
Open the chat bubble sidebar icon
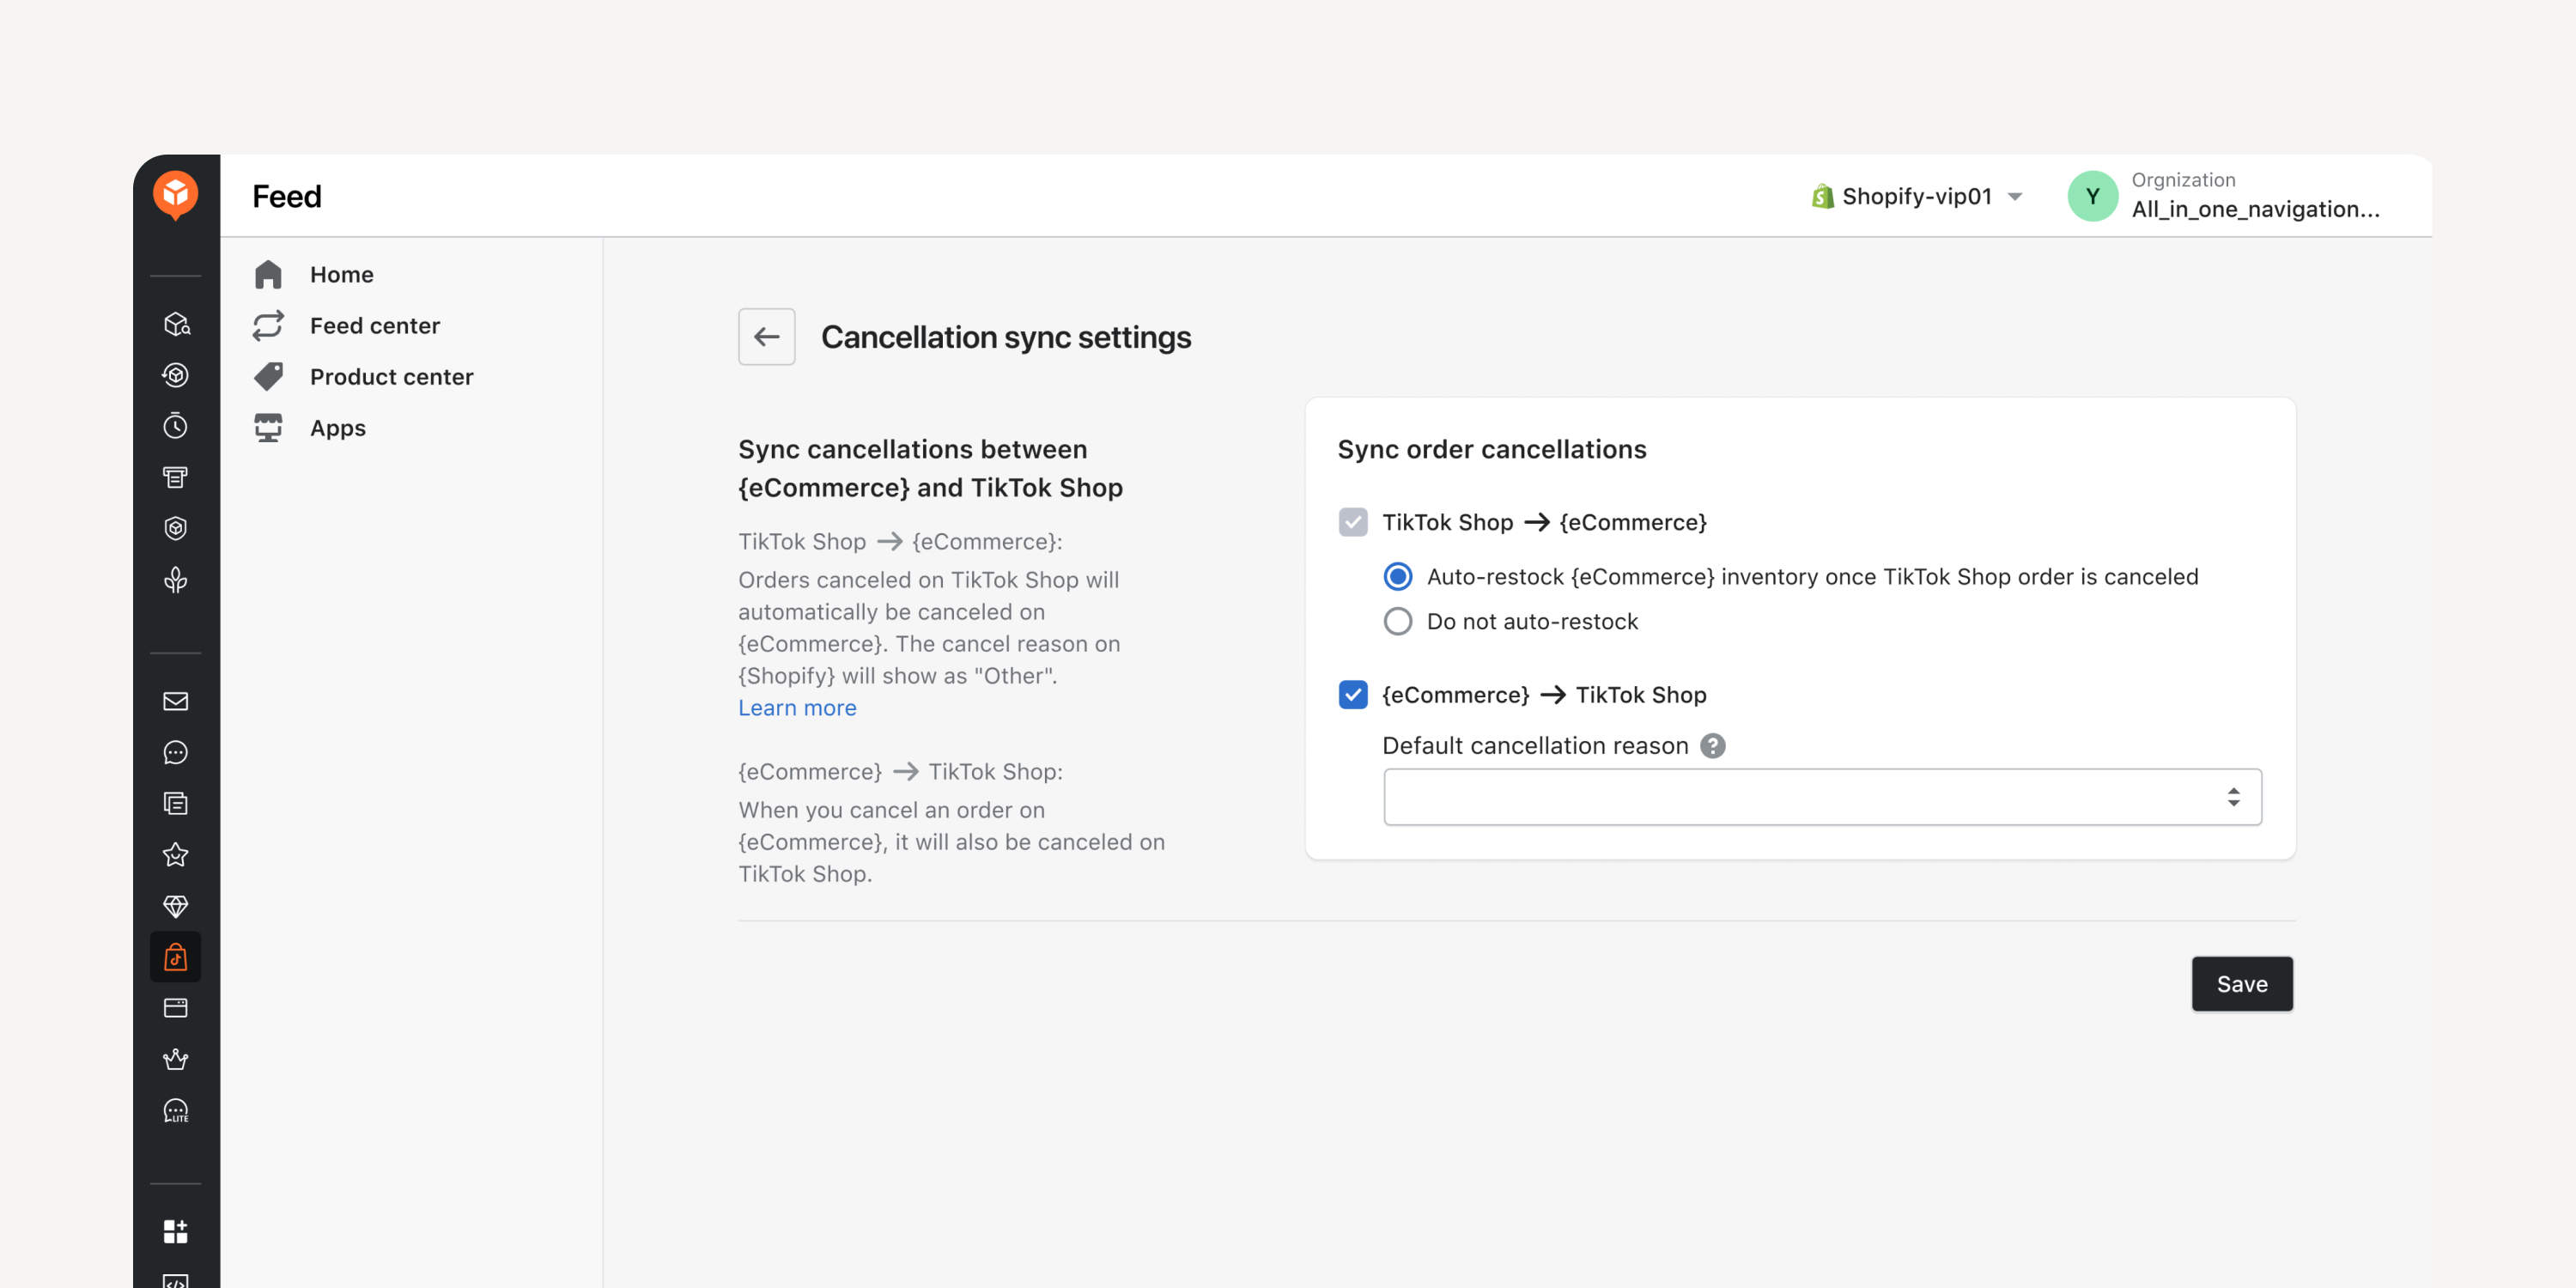[176, 752]
